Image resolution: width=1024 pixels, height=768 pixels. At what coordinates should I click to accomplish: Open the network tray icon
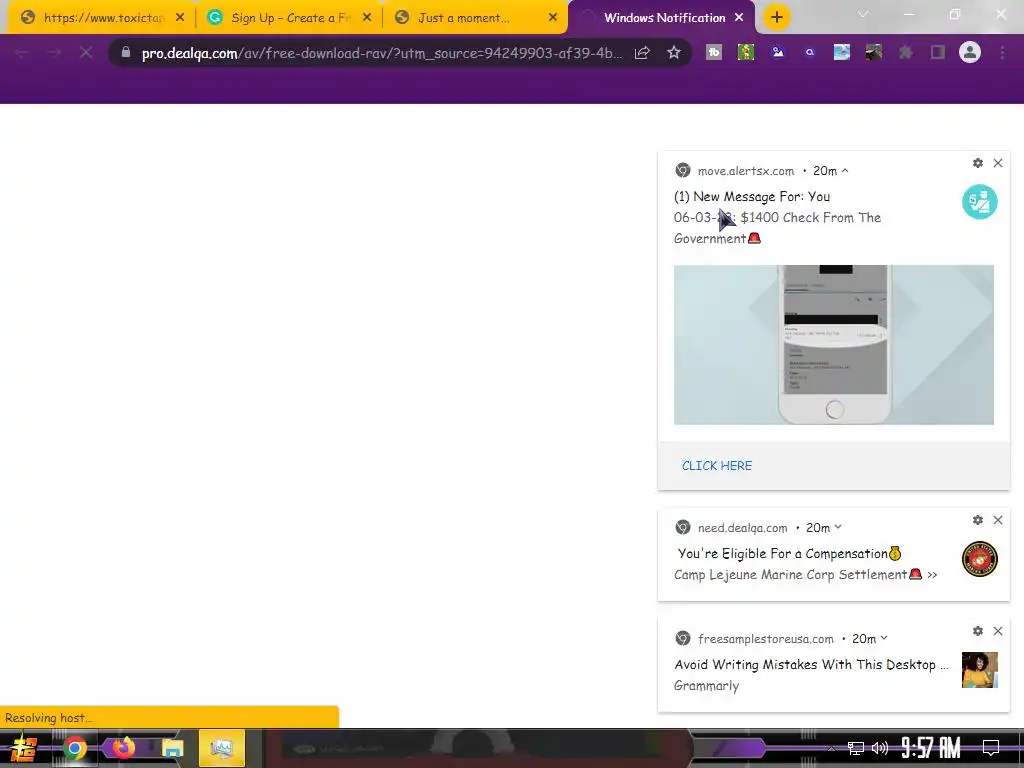pyautogui.click(x=856, y=748)
